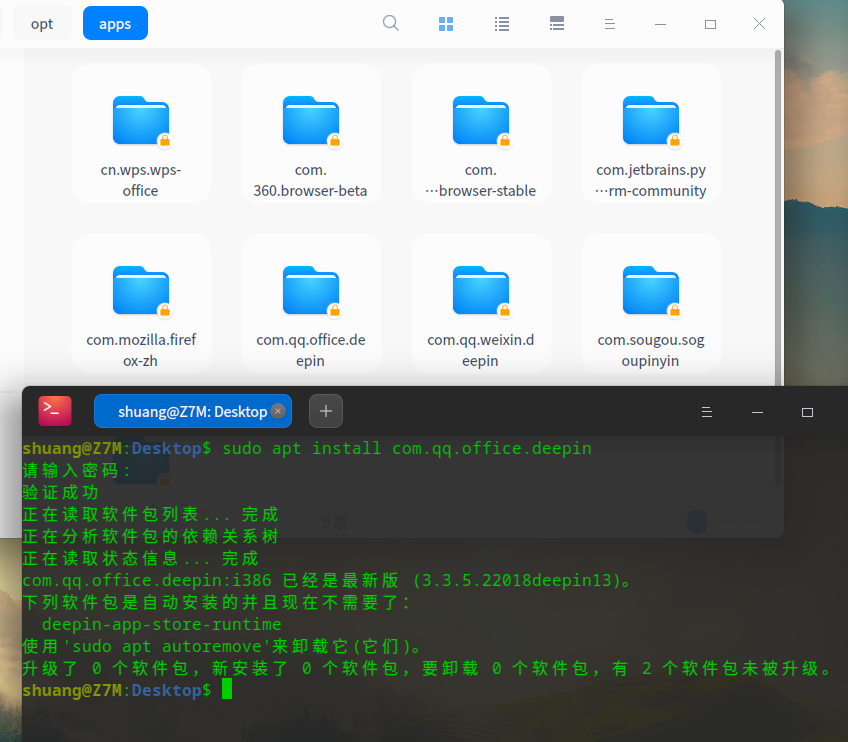
Task: Switch to icon grid view
Action: tap(446, 23)
